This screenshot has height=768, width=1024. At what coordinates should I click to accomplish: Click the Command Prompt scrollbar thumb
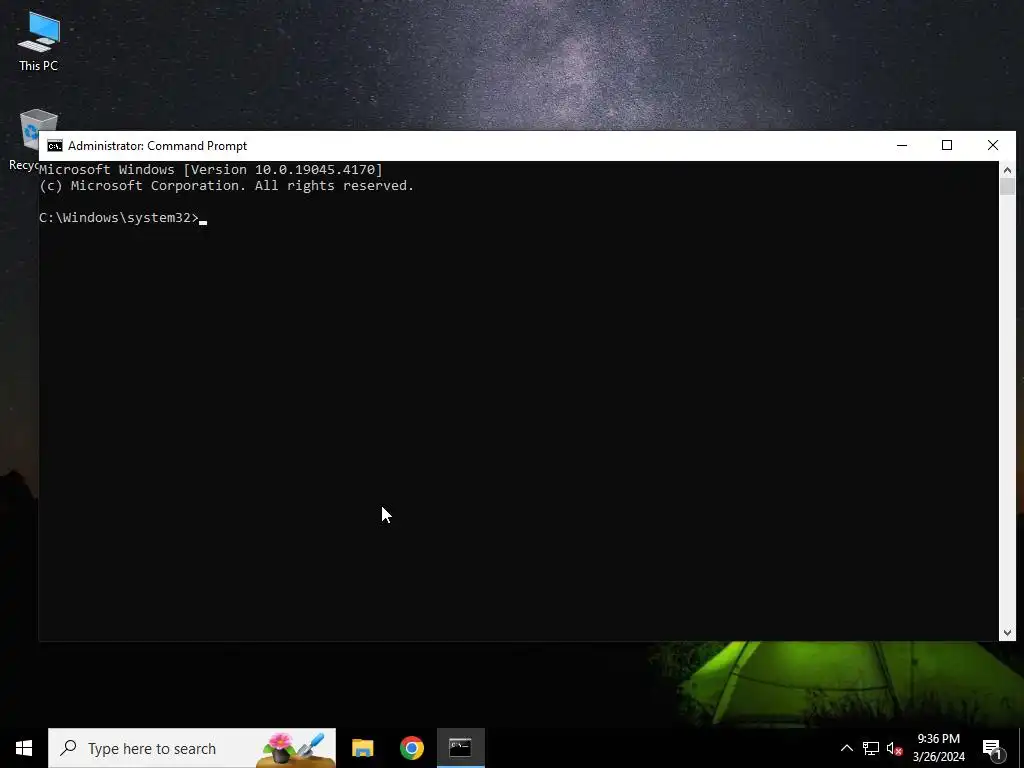[x=1007, y=186]
